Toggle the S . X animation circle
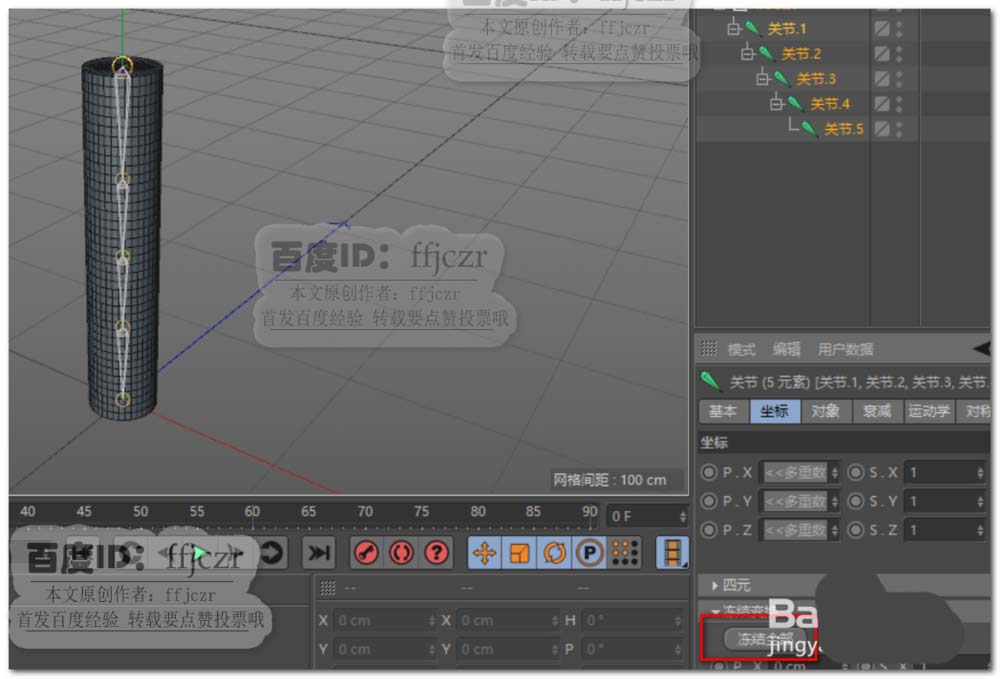Screen dimensions: 1000x679 [856, 472]
